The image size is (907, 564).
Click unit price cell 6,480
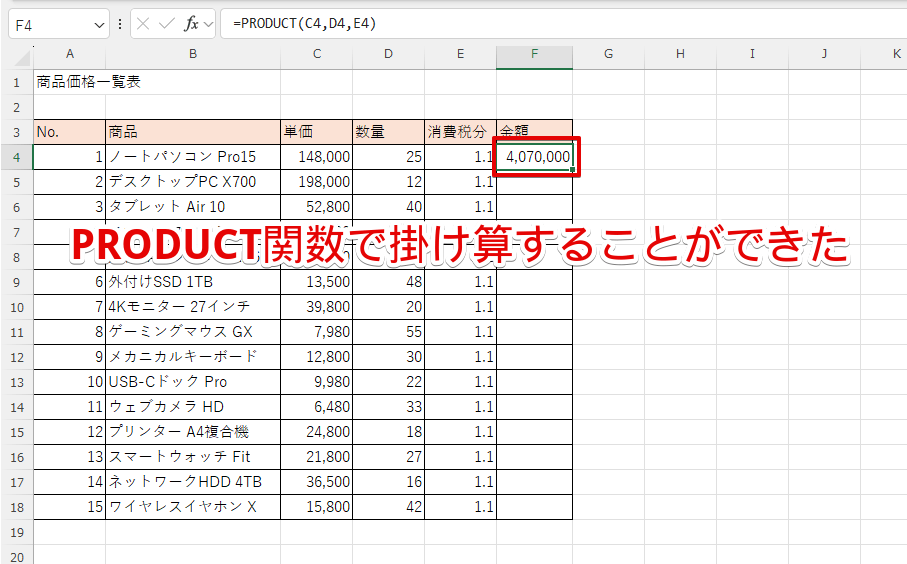click(x=316, y=407)
